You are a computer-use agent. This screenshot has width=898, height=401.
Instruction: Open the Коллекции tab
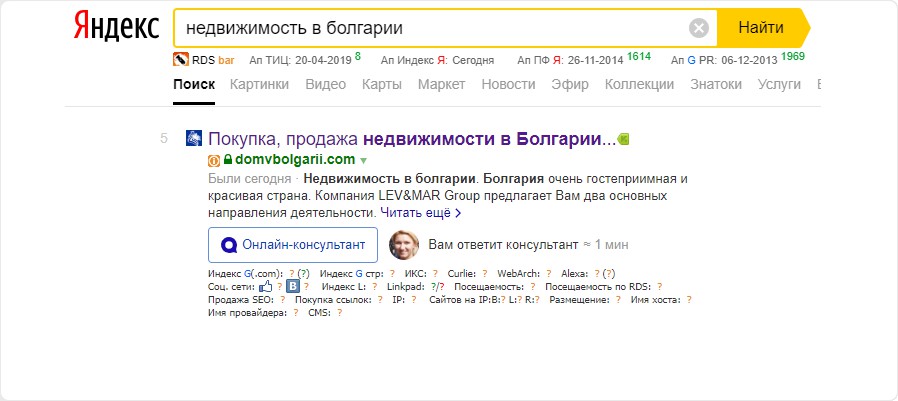639,85
